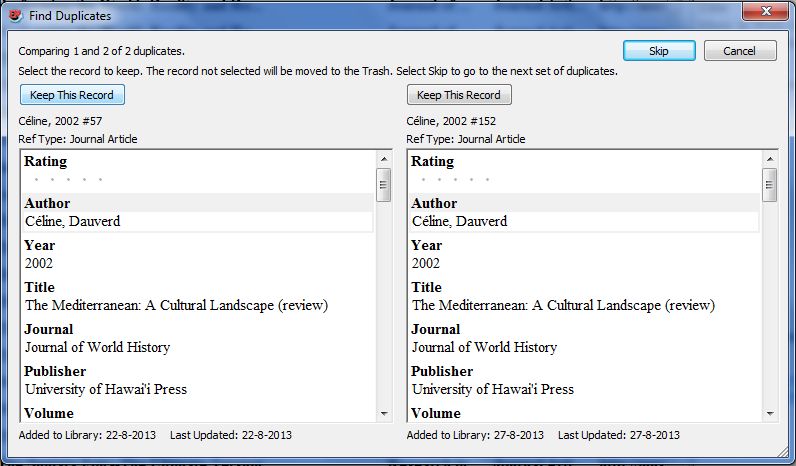
Task: Keep the record Céline, 2002 #57
Action: pyautogui.click(x=72, y=95)
